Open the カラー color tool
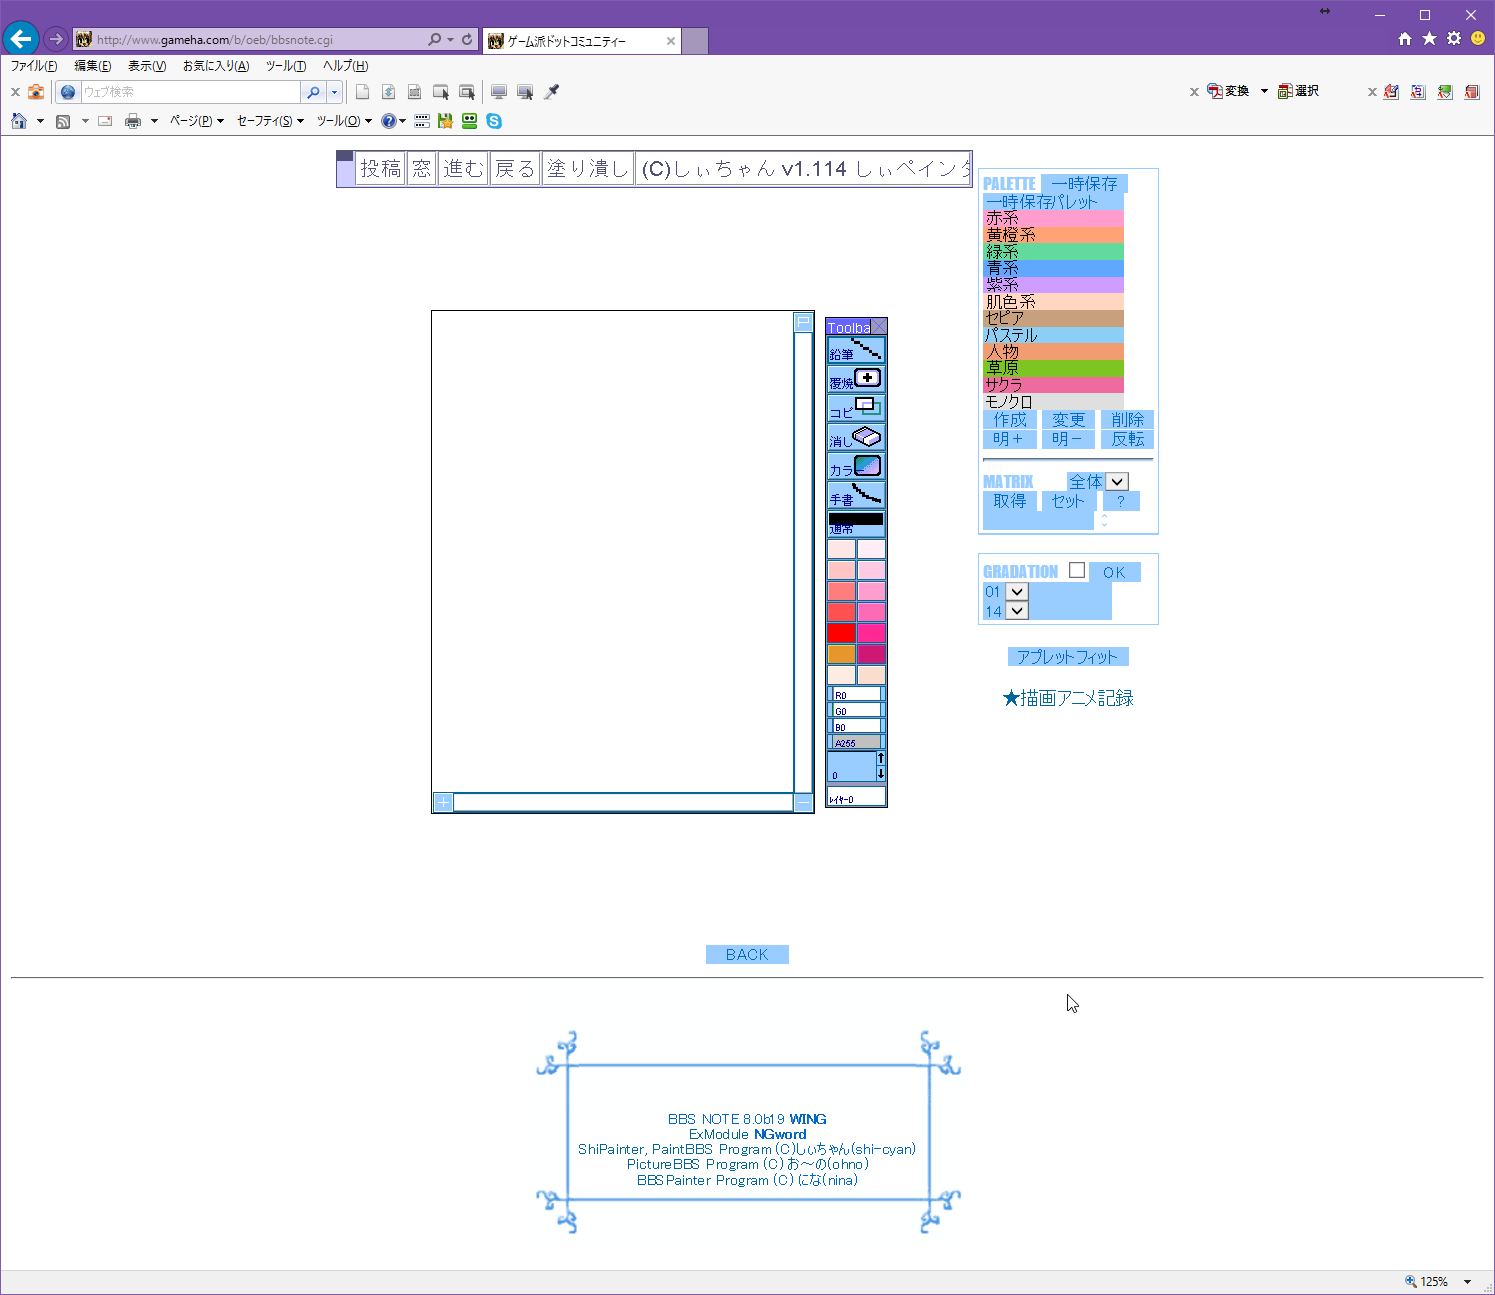This screenshot has height=1295, width=1495. click(x=856, y=466)
